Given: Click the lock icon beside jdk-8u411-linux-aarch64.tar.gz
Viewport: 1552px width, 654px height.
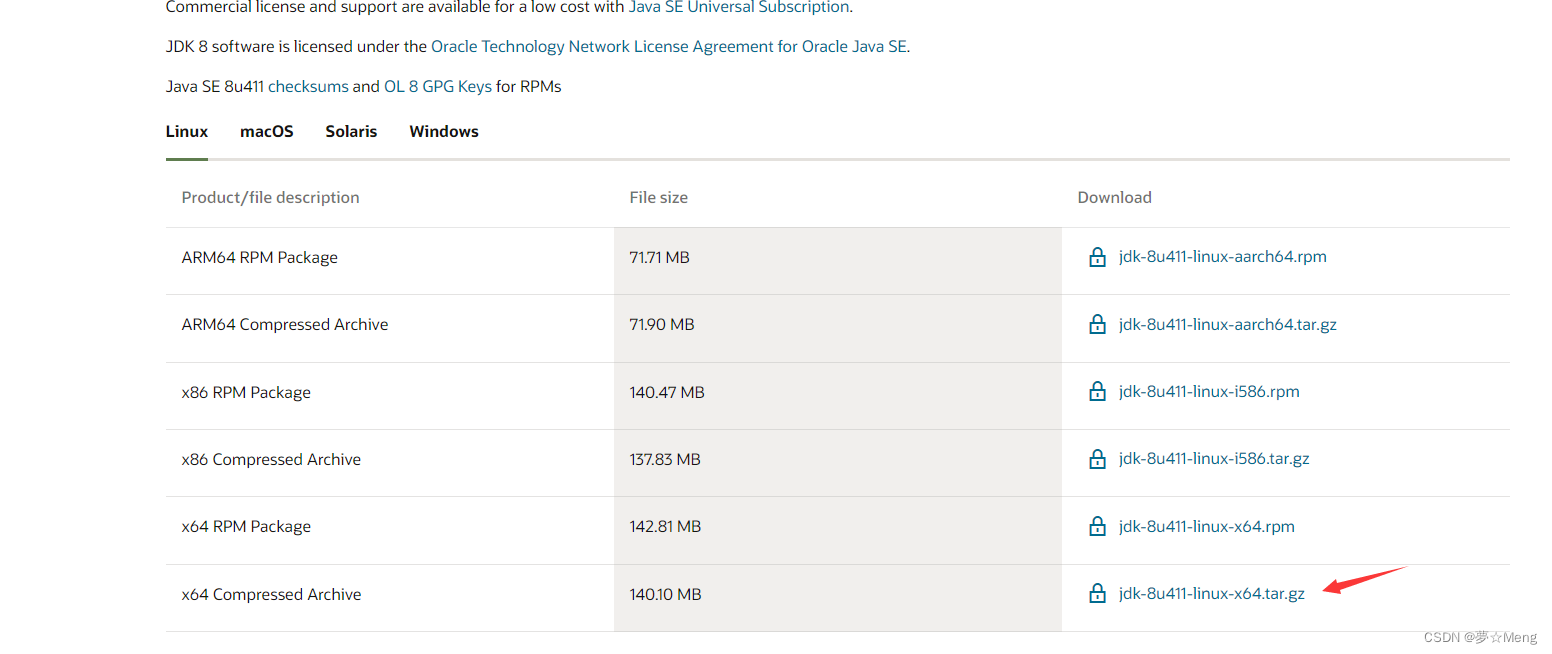Looking at the screenshot, I should (1097, 324).
